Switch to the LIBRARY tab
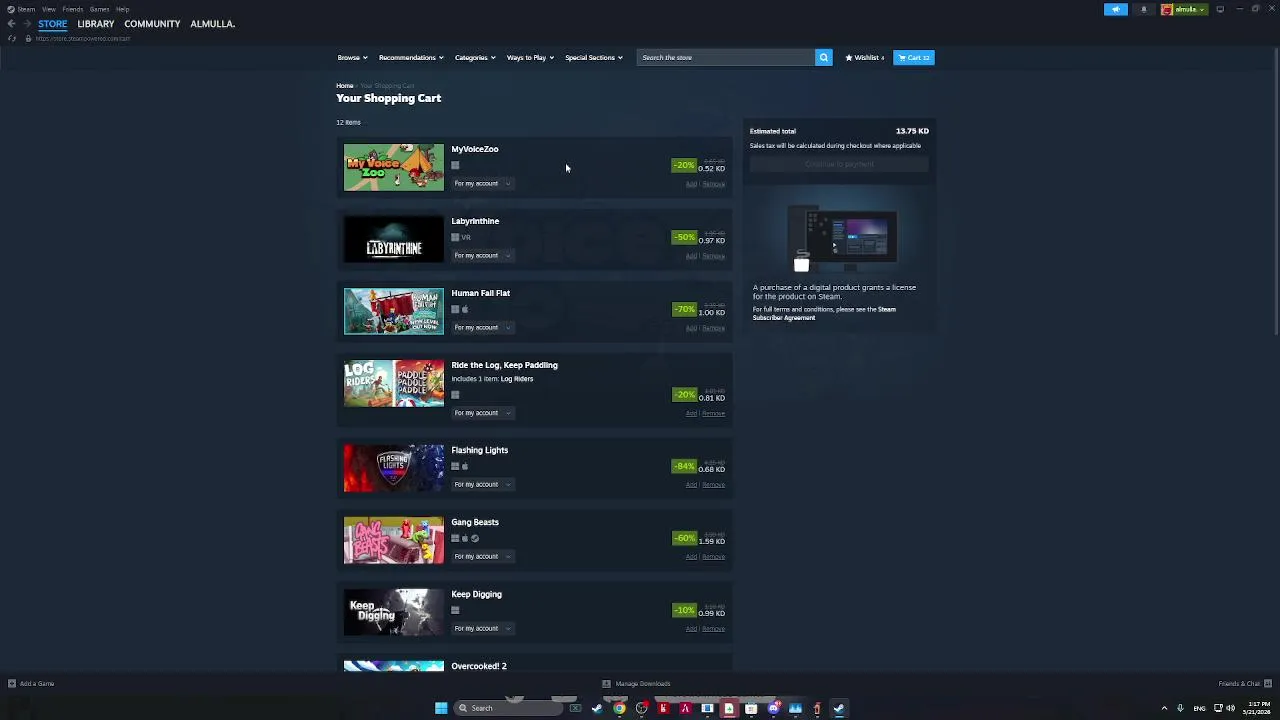 click(x=96, y=24)
